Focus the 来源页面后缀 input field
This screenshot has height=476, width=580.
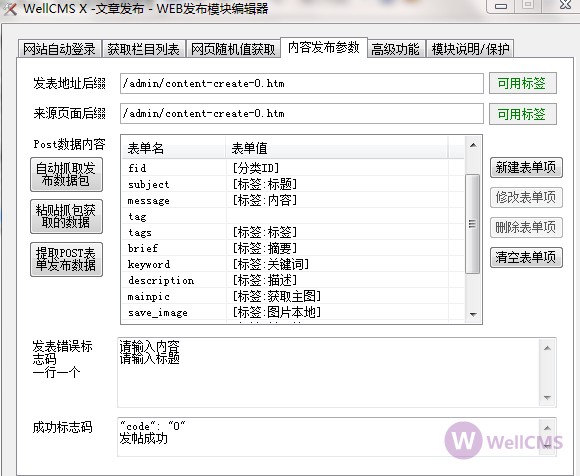301,114
